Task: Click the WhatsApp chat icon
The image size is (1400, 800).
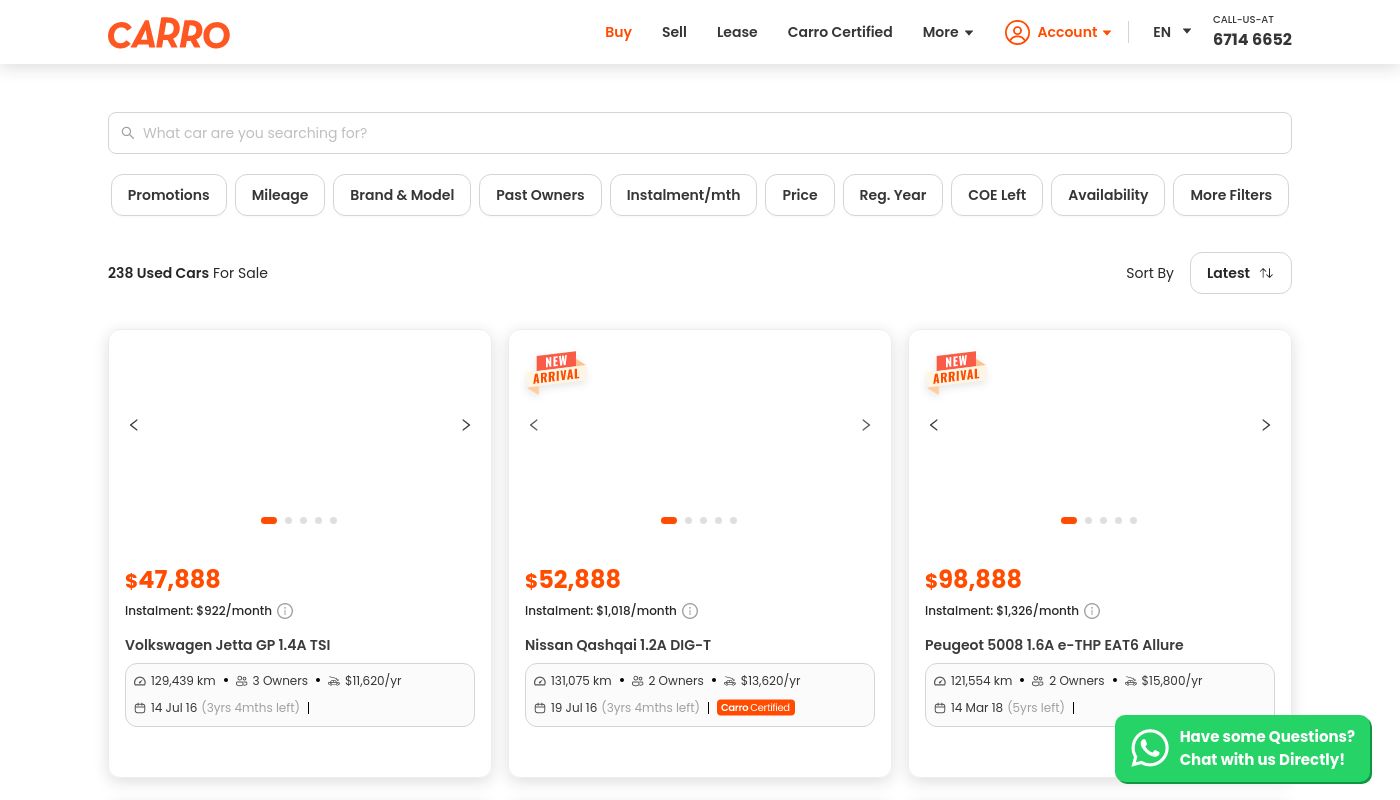Action: point(1150,748)
